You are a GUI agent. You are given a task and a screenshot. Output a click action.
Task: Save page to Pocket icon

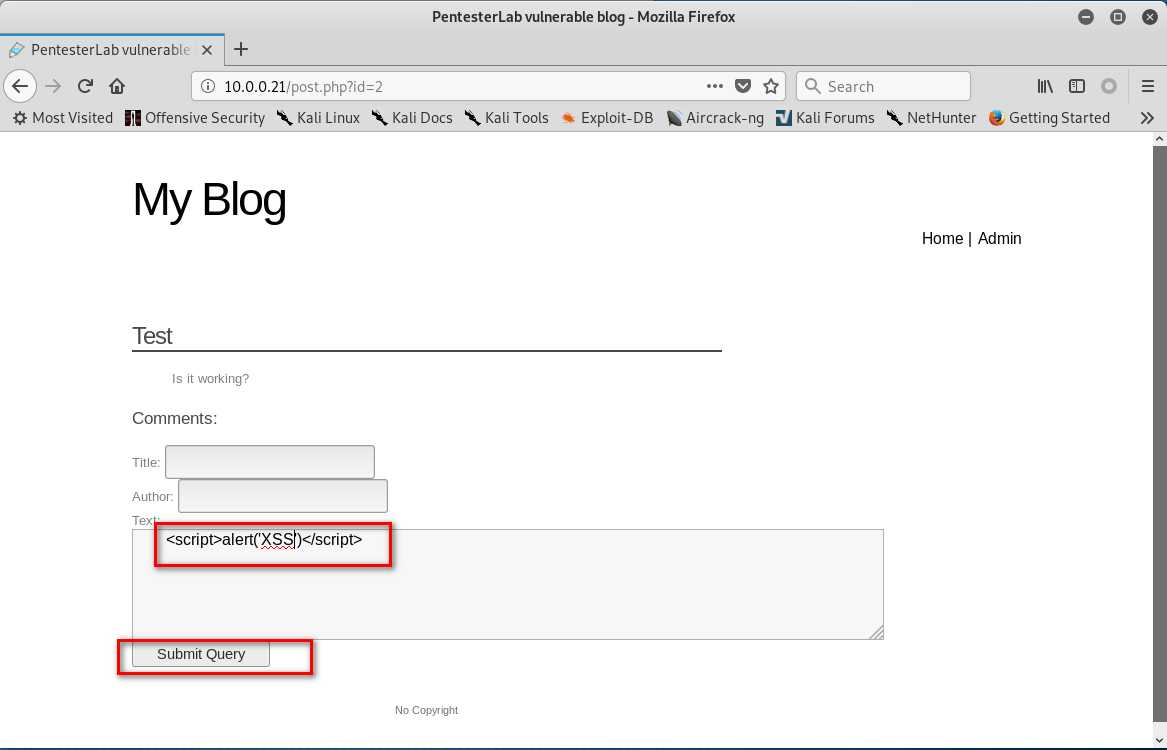[743, 86]
